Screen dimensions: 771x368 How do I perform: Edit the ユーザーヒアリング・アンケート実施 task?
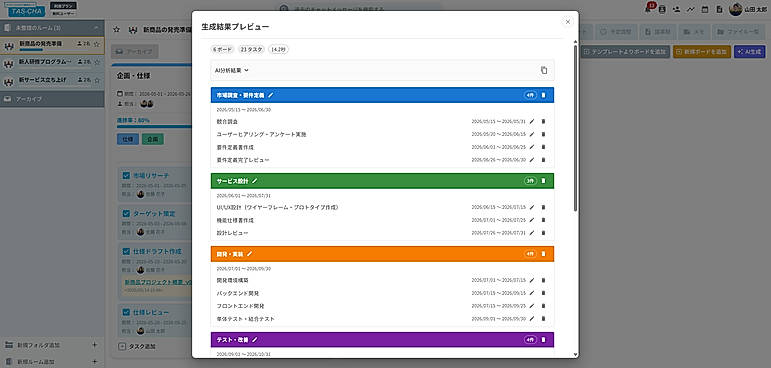point(532,134)
